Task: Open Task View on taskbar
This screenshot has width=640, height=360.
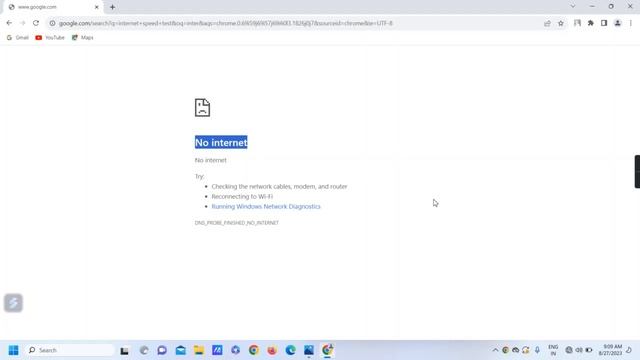Action: click(x=124, y=350)
